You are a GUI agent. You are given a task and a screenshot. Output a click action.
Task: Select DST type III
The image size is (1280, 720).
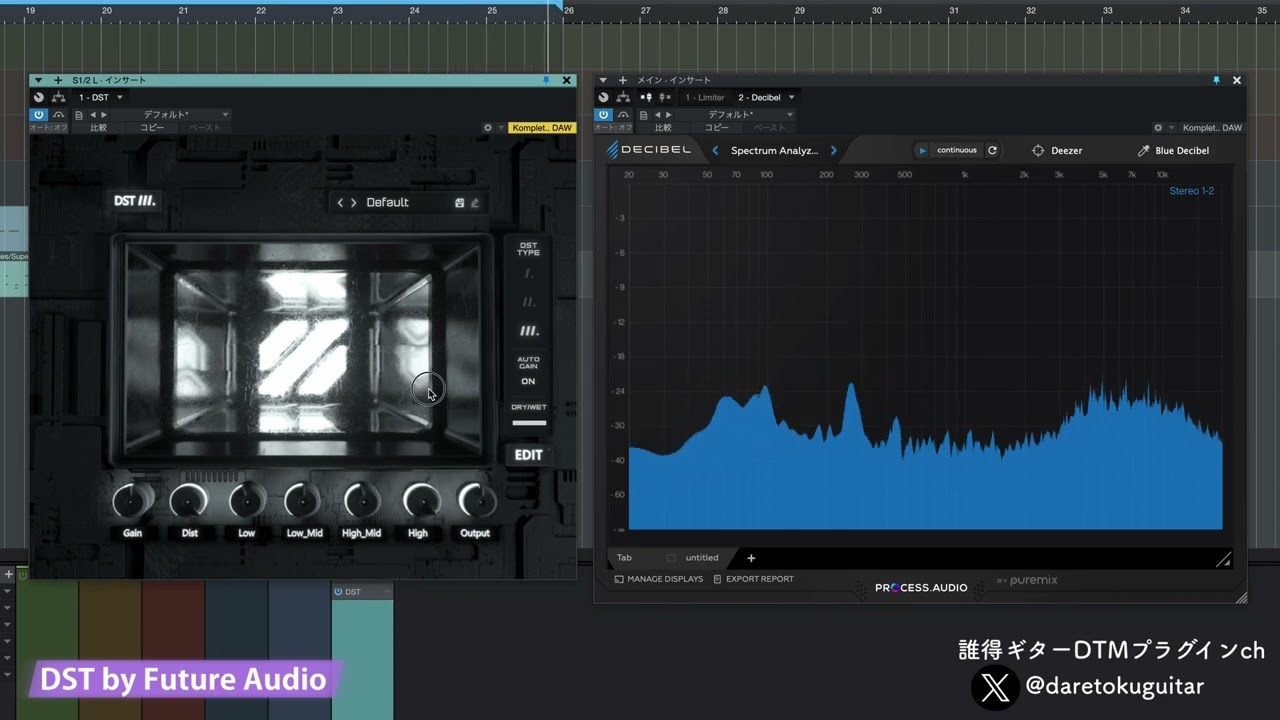coord(528,331)
